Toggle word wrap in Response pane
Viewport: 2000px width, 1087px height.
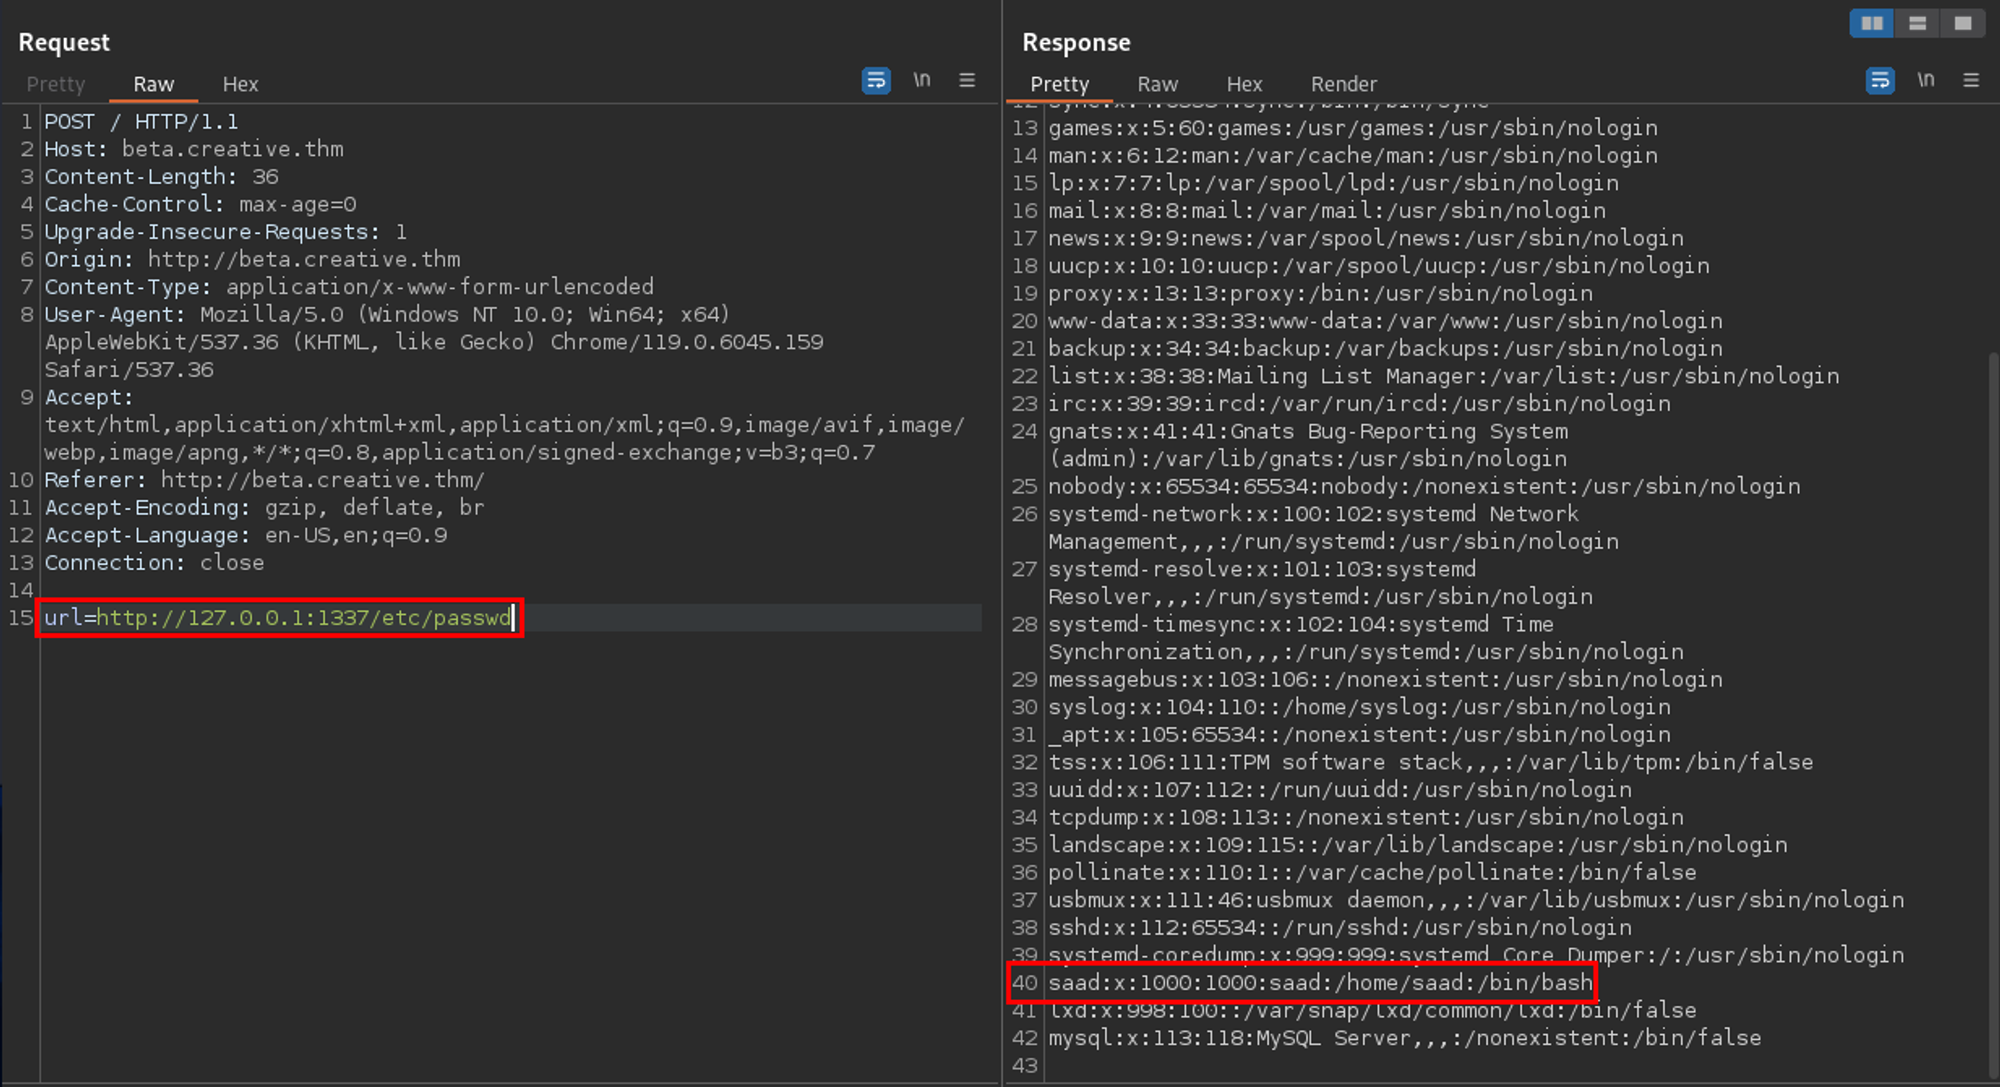[x=1880, y=80]
